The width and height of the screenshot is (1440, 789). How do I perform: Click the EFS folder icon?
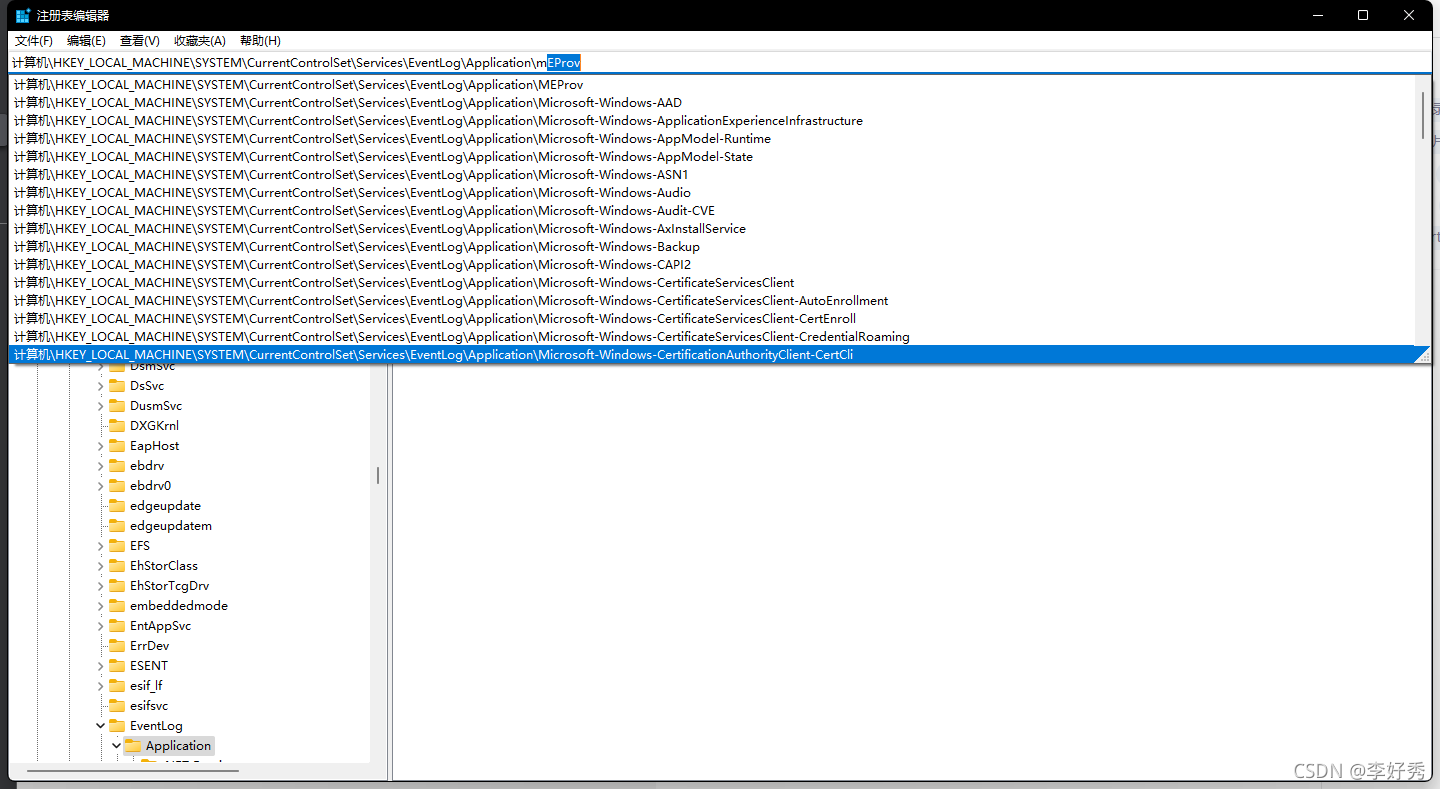[x=117, y=546]
